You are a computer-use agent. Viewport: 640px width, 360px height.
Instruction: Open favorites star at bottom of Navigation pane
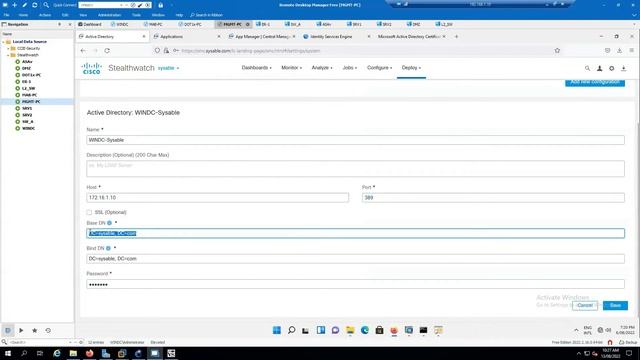pos(35,330)
